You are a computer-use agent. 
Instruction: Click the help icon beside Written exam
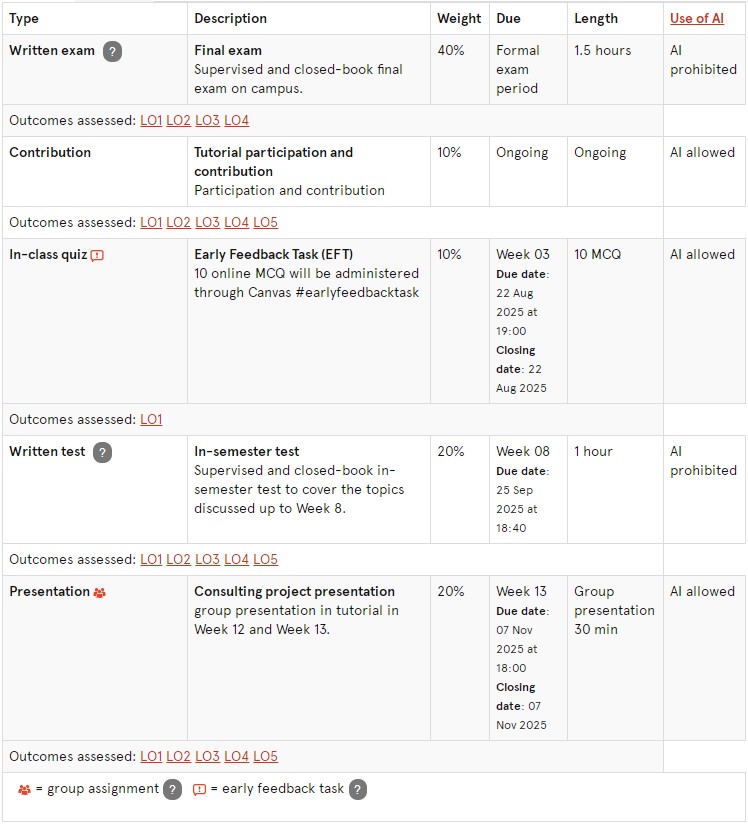tap(113, 51)
